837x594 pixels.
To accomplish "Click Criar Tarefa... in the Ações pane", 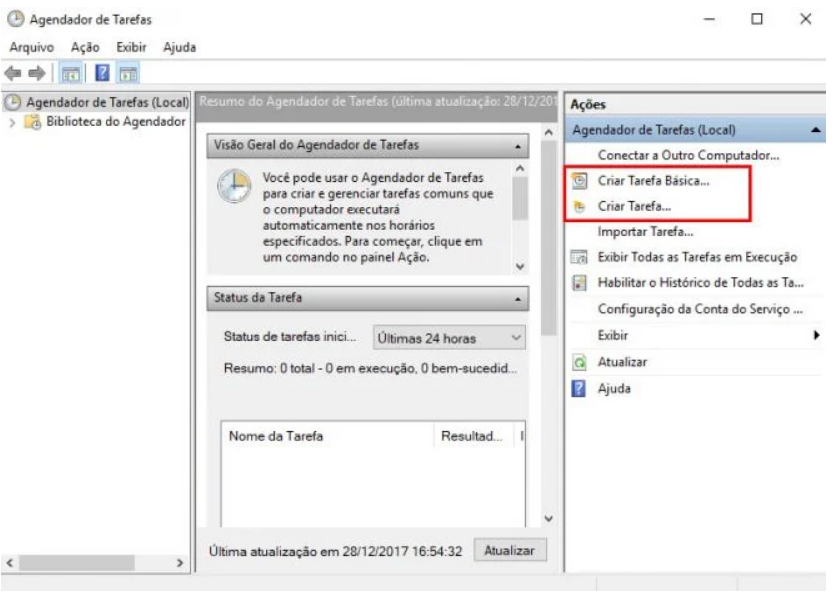I will [x=634, y=207].
